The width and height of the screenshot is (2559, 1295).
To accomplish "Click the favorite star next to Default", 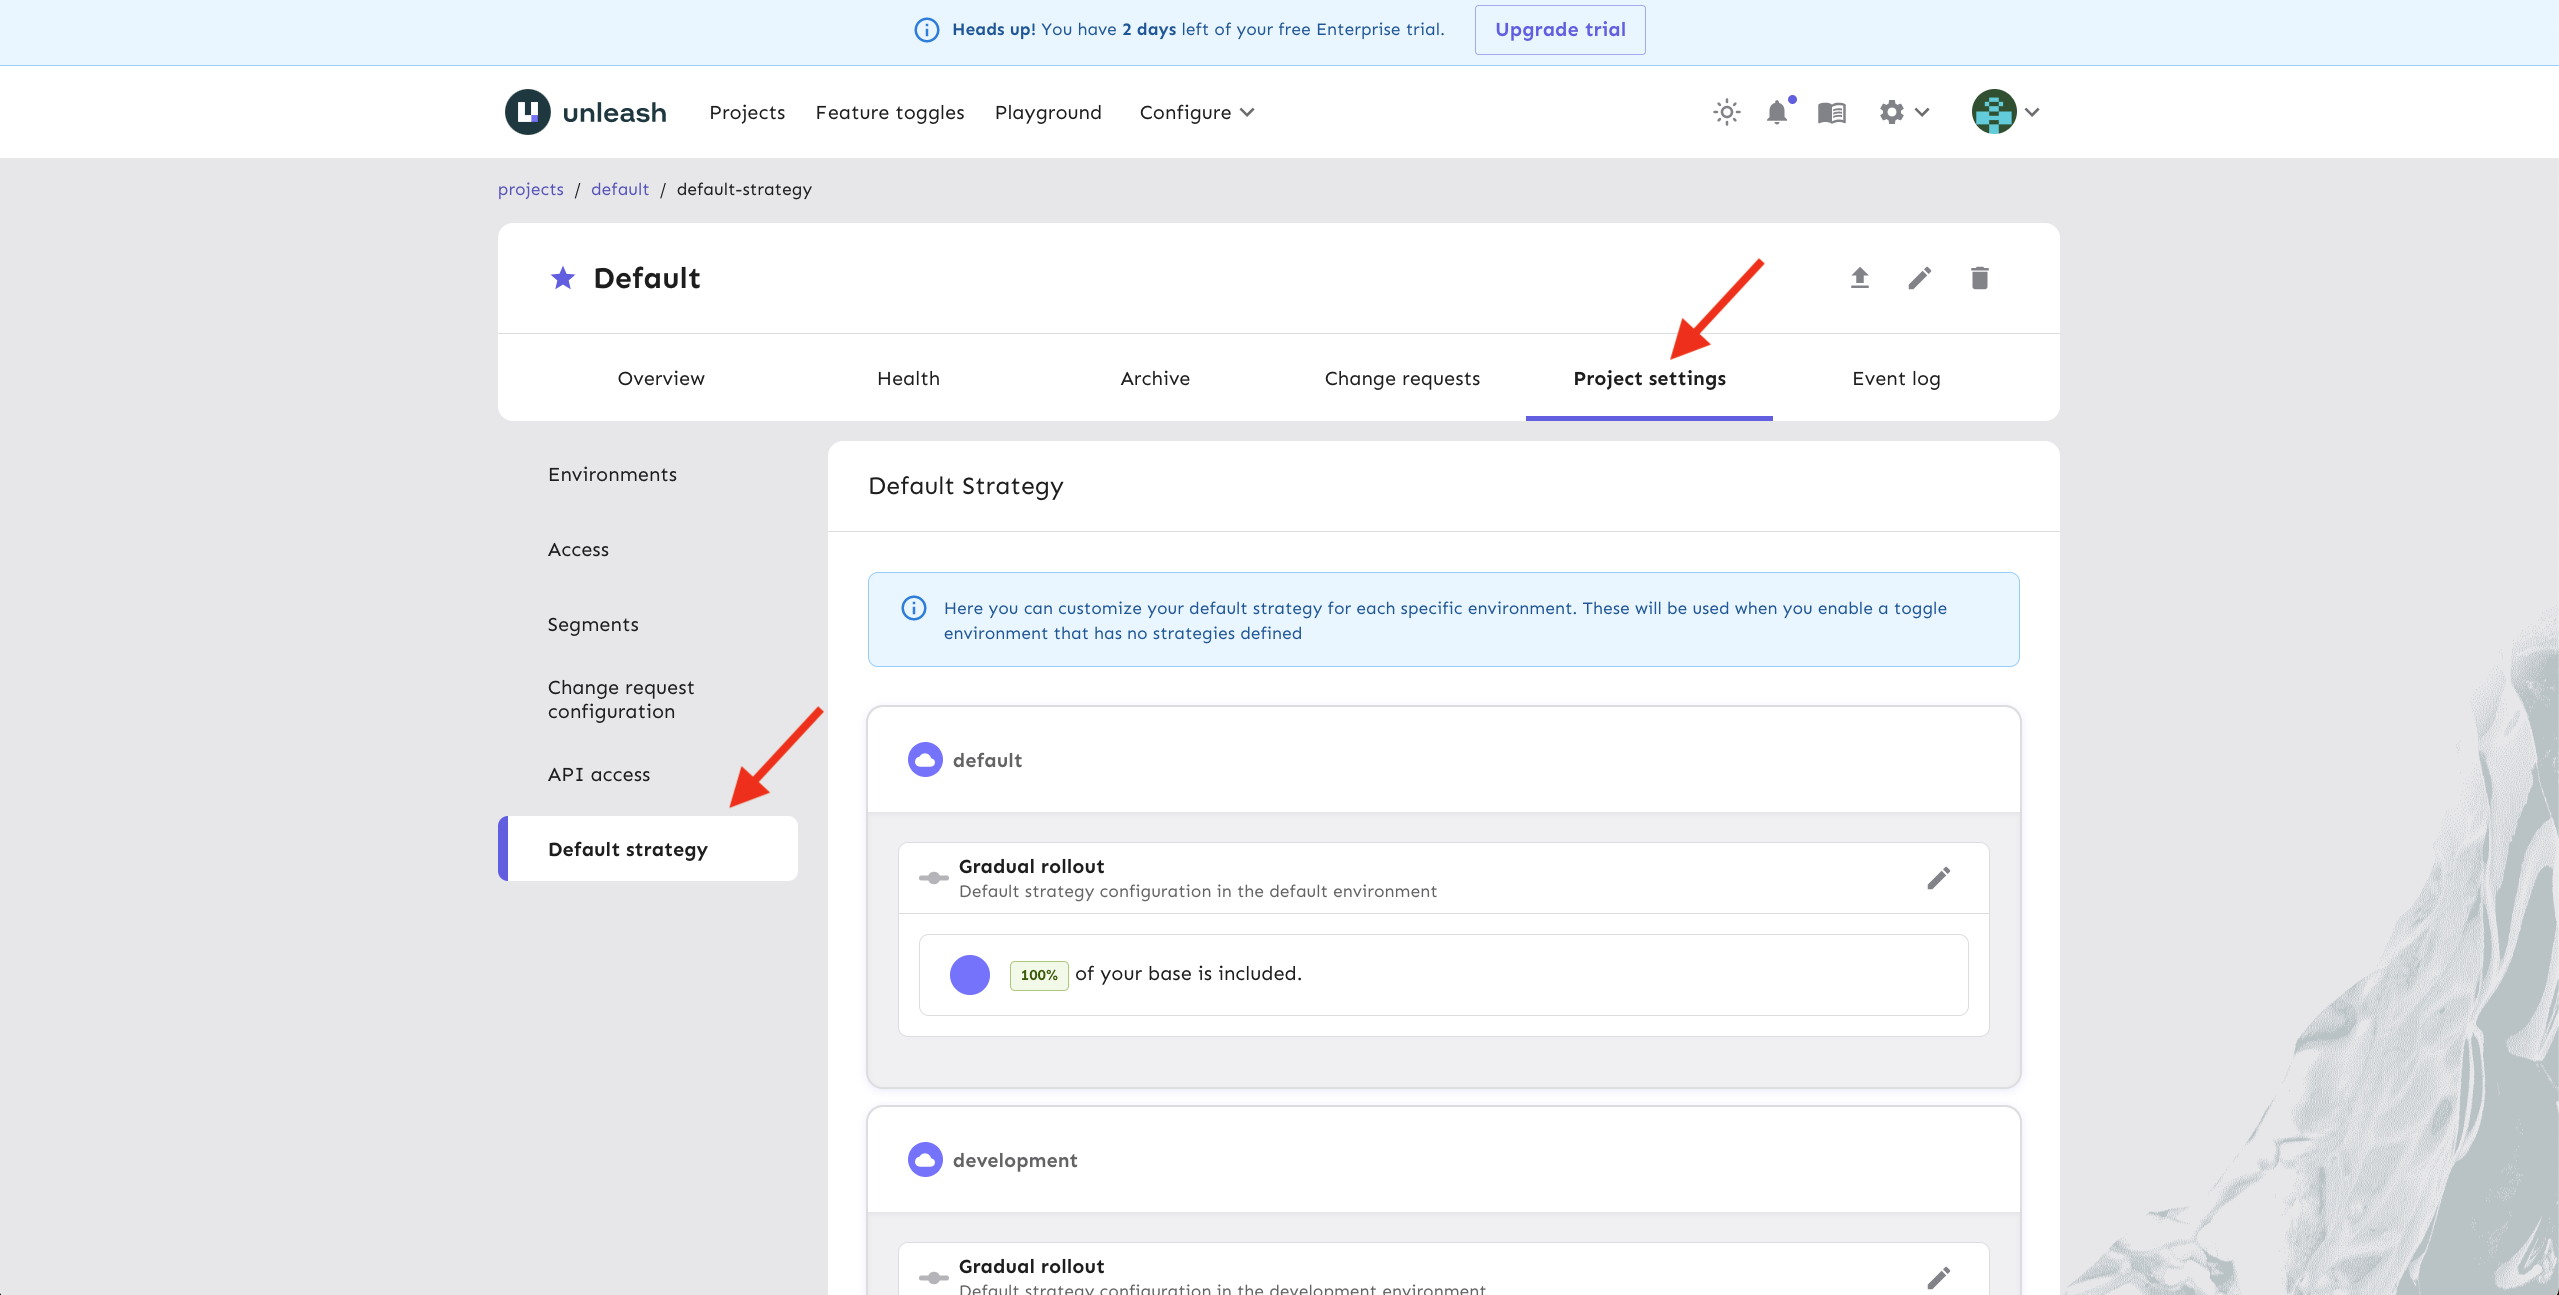I will pyautogui.click(x=563, y=278).
